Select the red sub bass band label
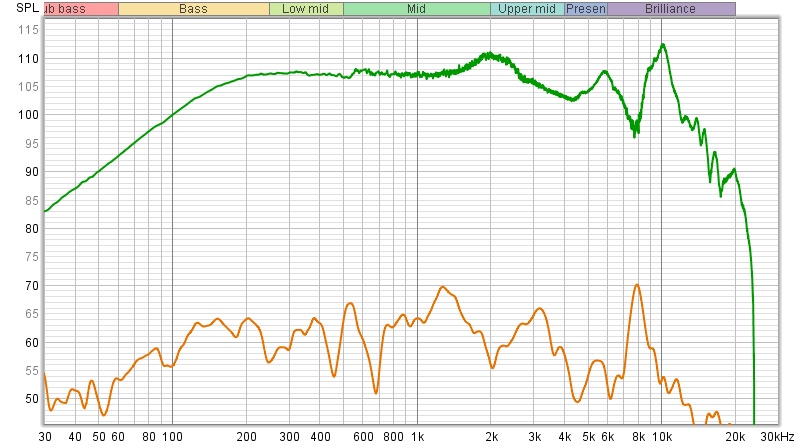 [81, 9]
